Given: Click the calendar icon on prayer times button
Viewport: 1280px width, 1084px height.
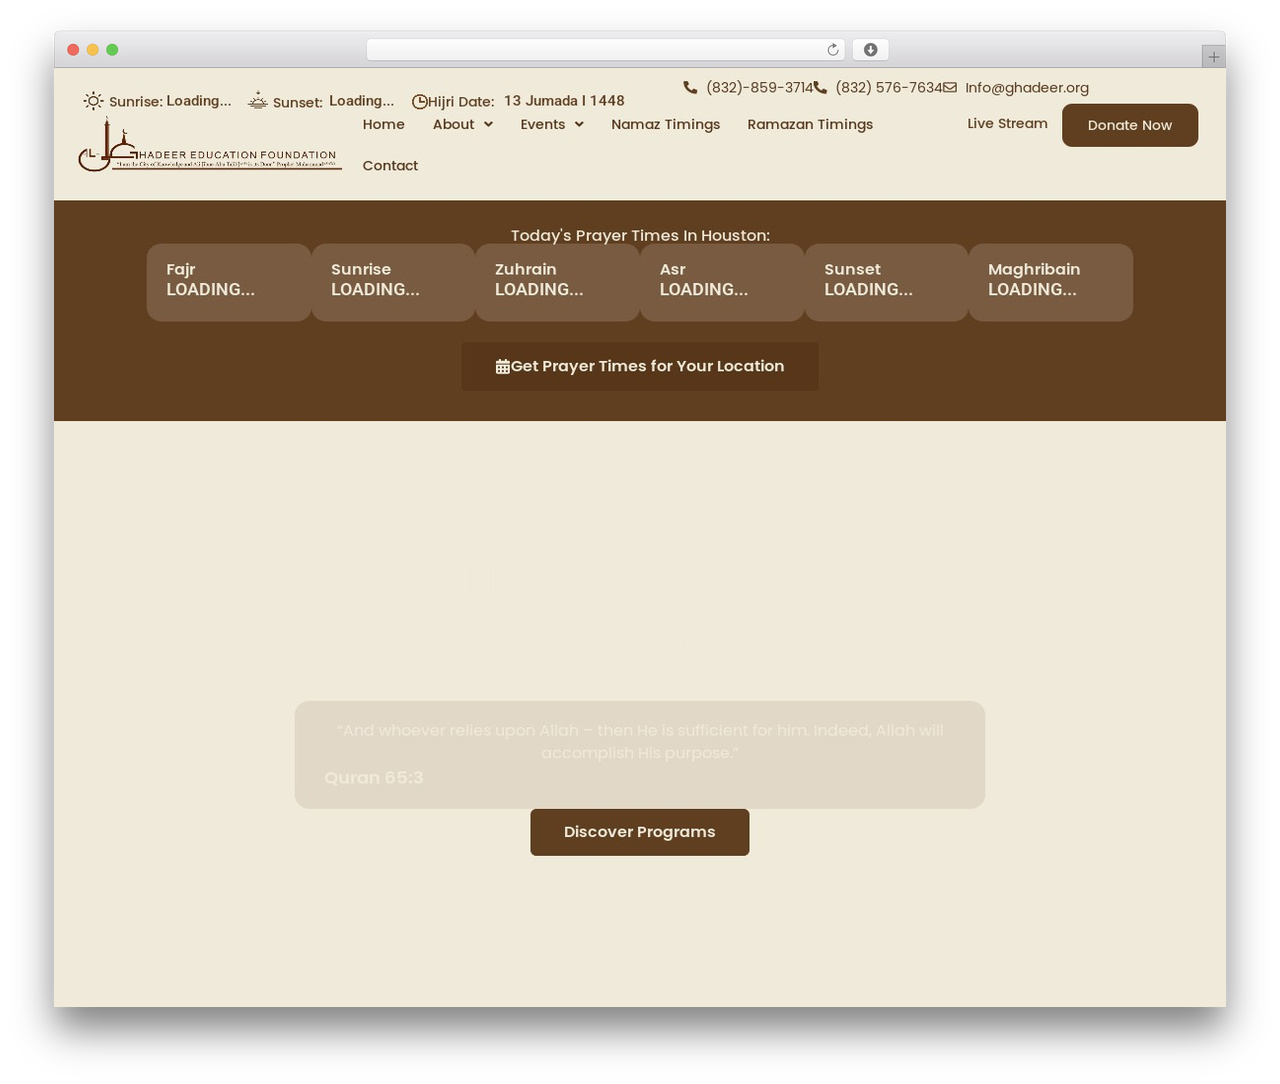Looking at the screenshot, I should click(503, 367).
